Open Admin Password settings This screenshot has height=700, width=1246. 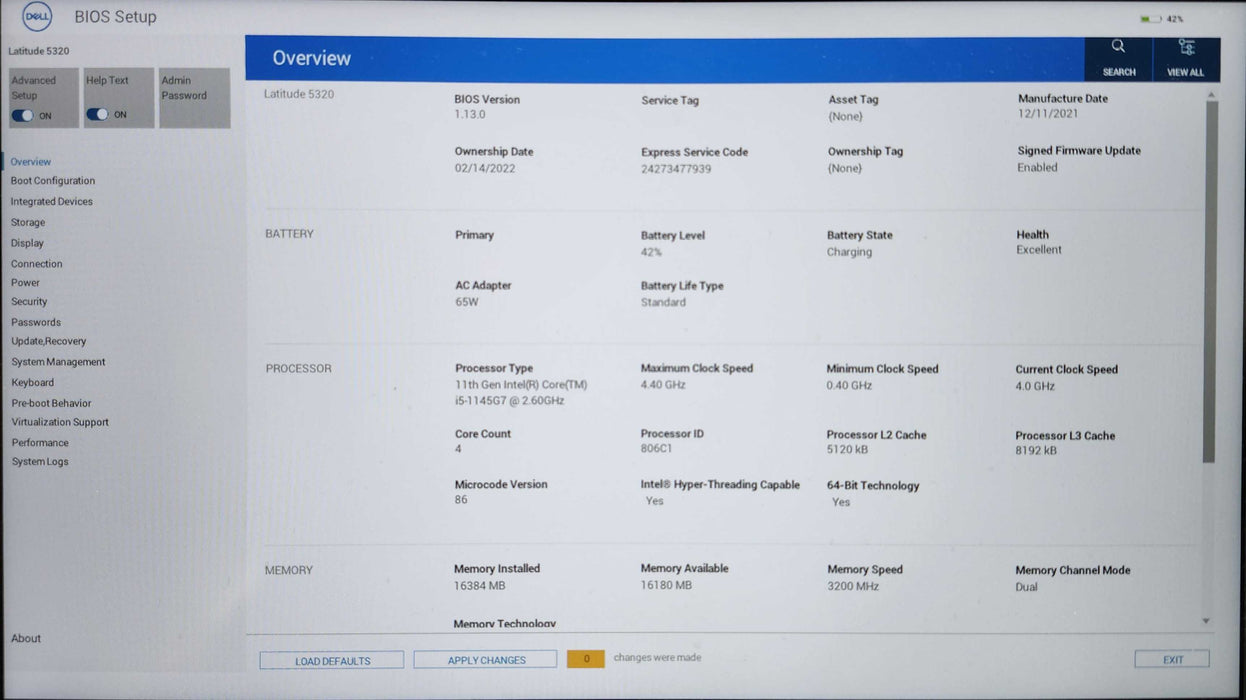(x=194, y=97)
